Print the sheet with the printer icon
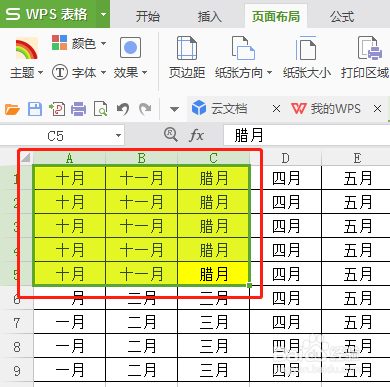This screenshot has width=390, height=387. coord(79,109)
